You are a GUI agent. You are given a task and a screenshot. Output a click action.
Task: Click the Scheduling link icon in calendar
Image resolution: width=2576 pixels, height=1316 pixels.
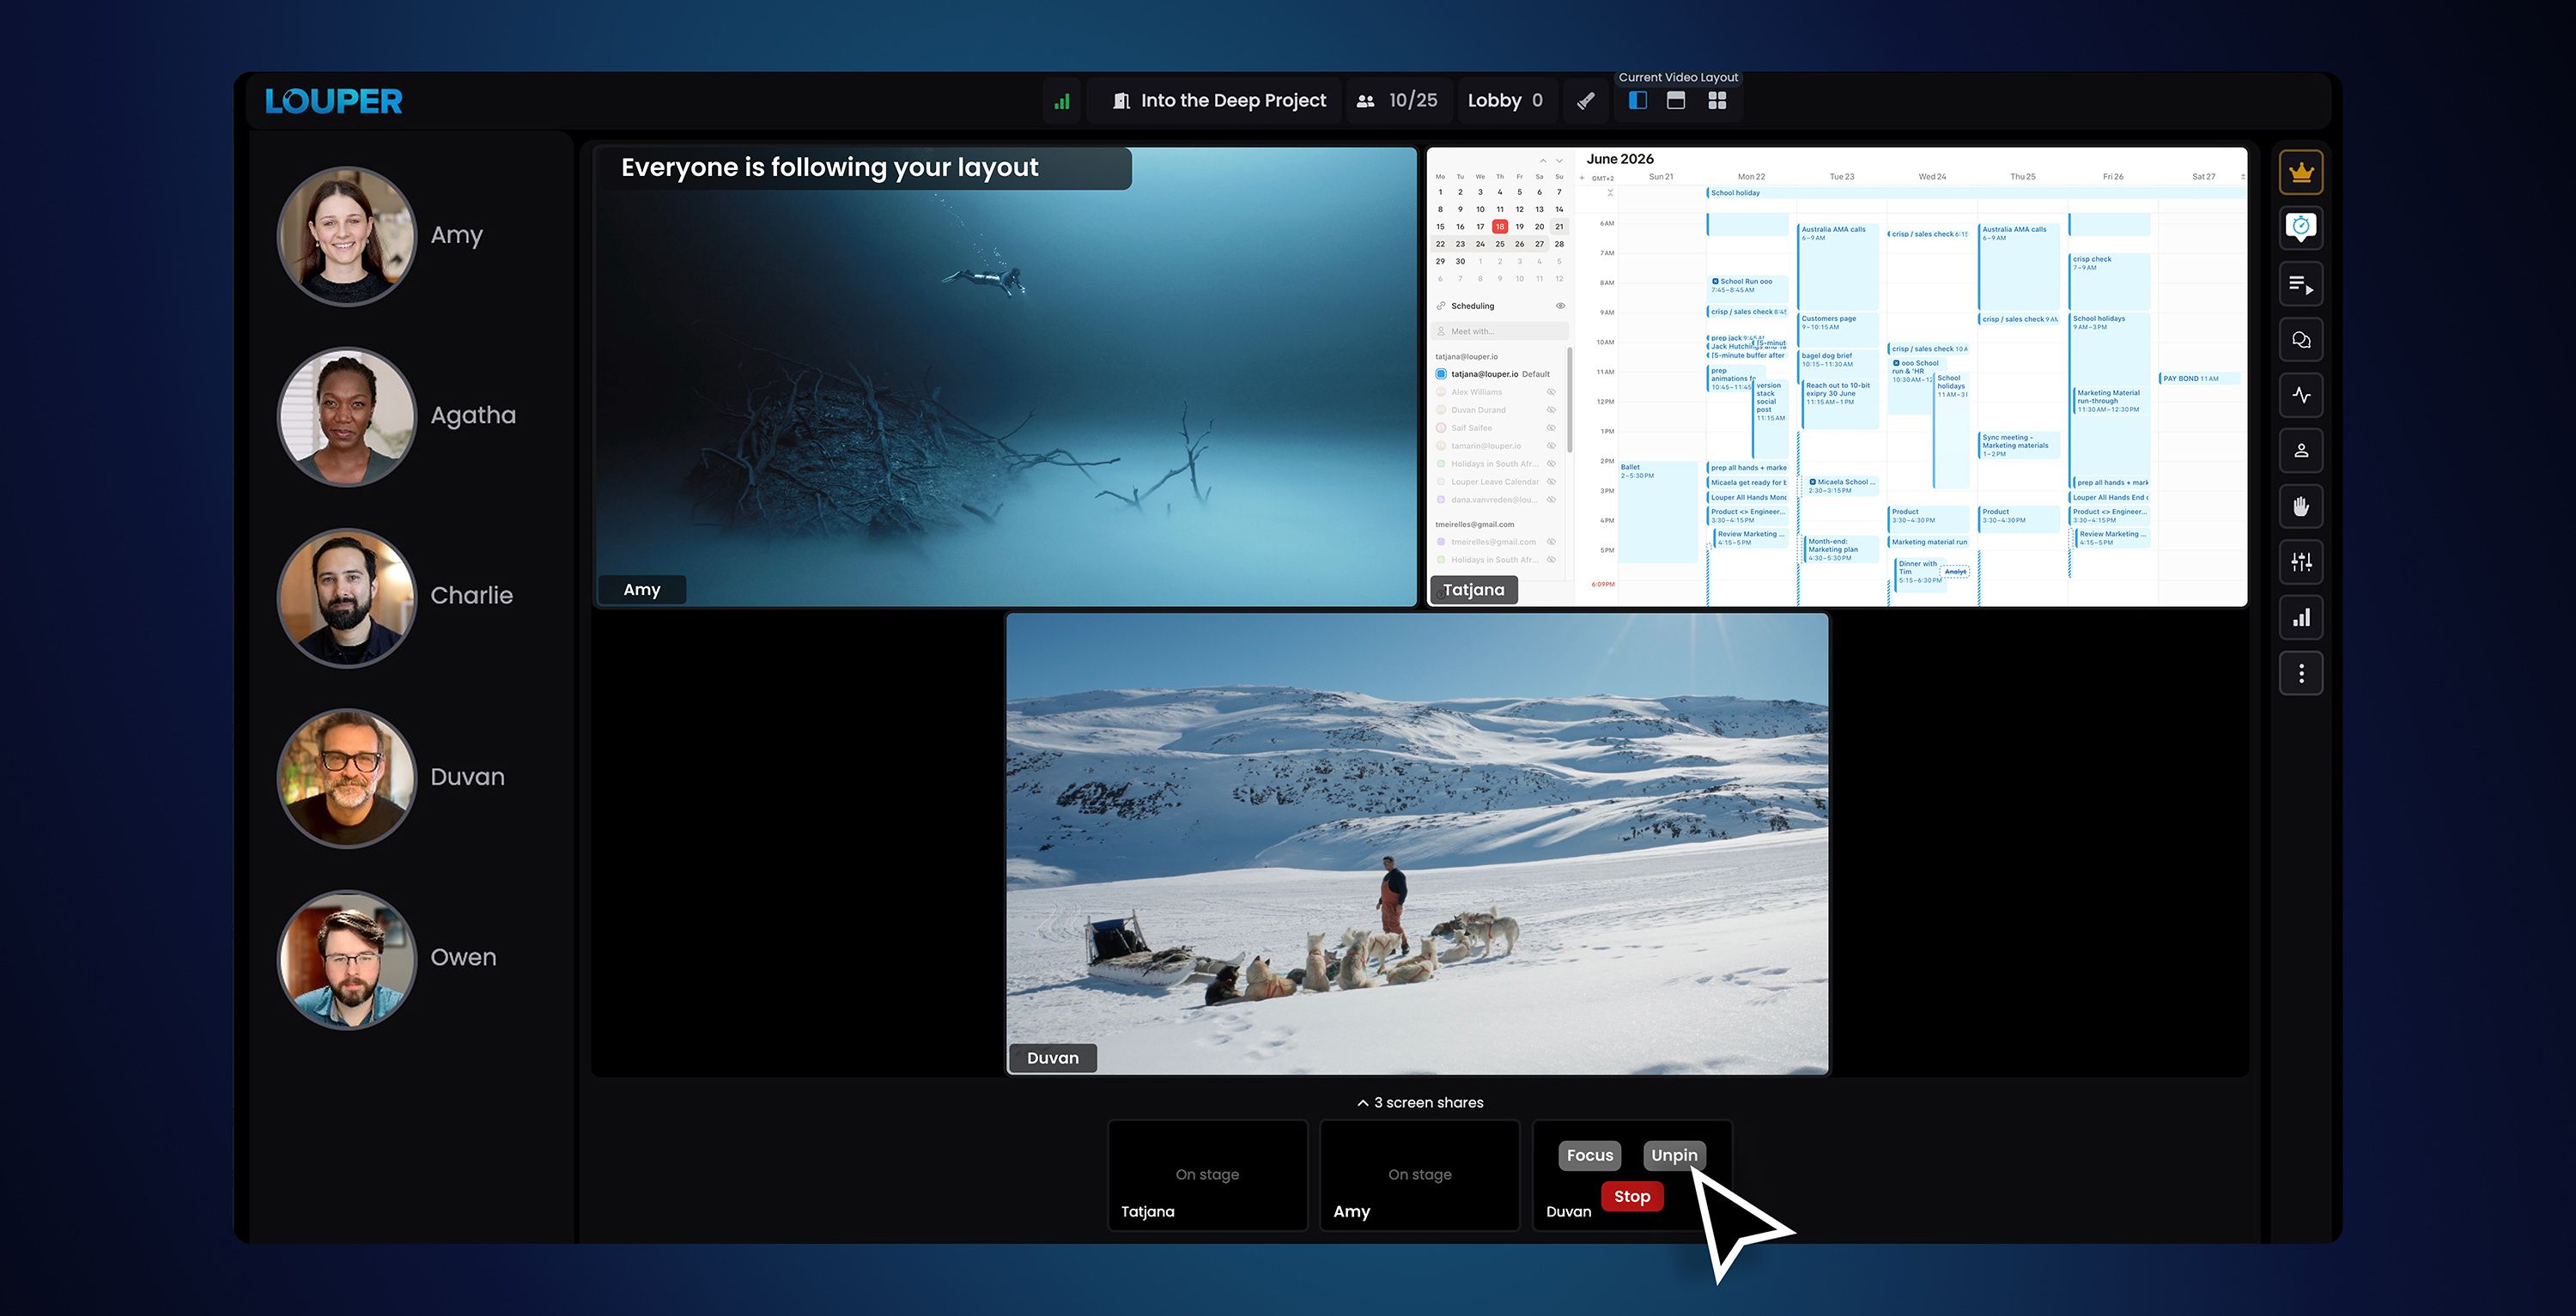1441,306
